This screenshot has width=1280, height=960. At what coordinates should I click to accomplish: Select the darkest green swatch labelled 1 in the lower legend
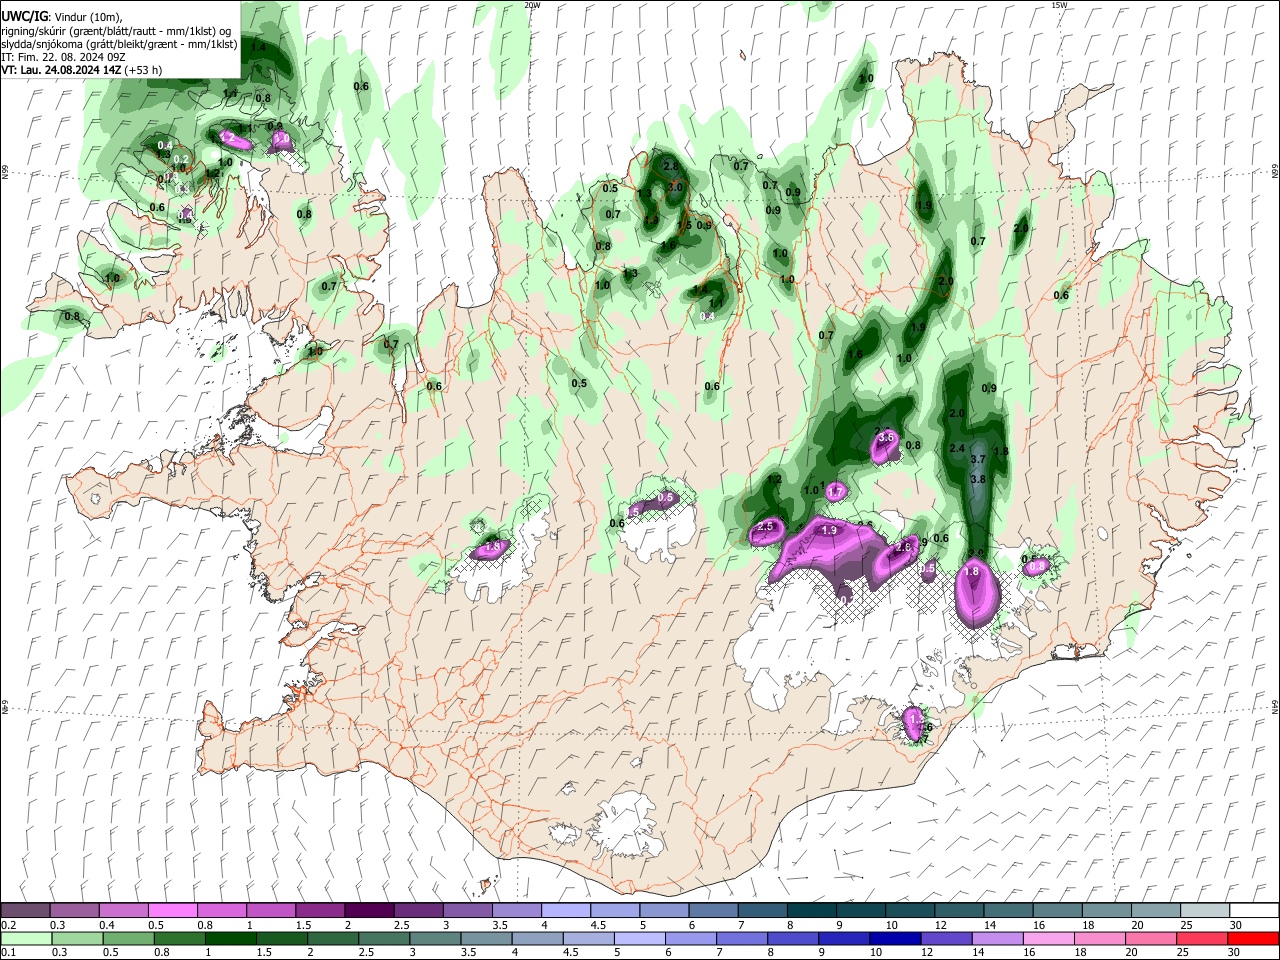(230, 938)
